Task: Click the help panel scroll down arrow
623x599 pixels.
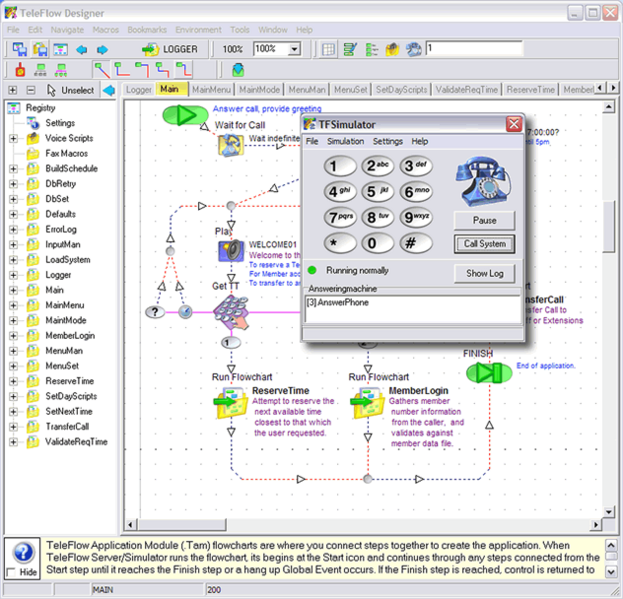Action: pyautogui.click(x=611, y=572)
